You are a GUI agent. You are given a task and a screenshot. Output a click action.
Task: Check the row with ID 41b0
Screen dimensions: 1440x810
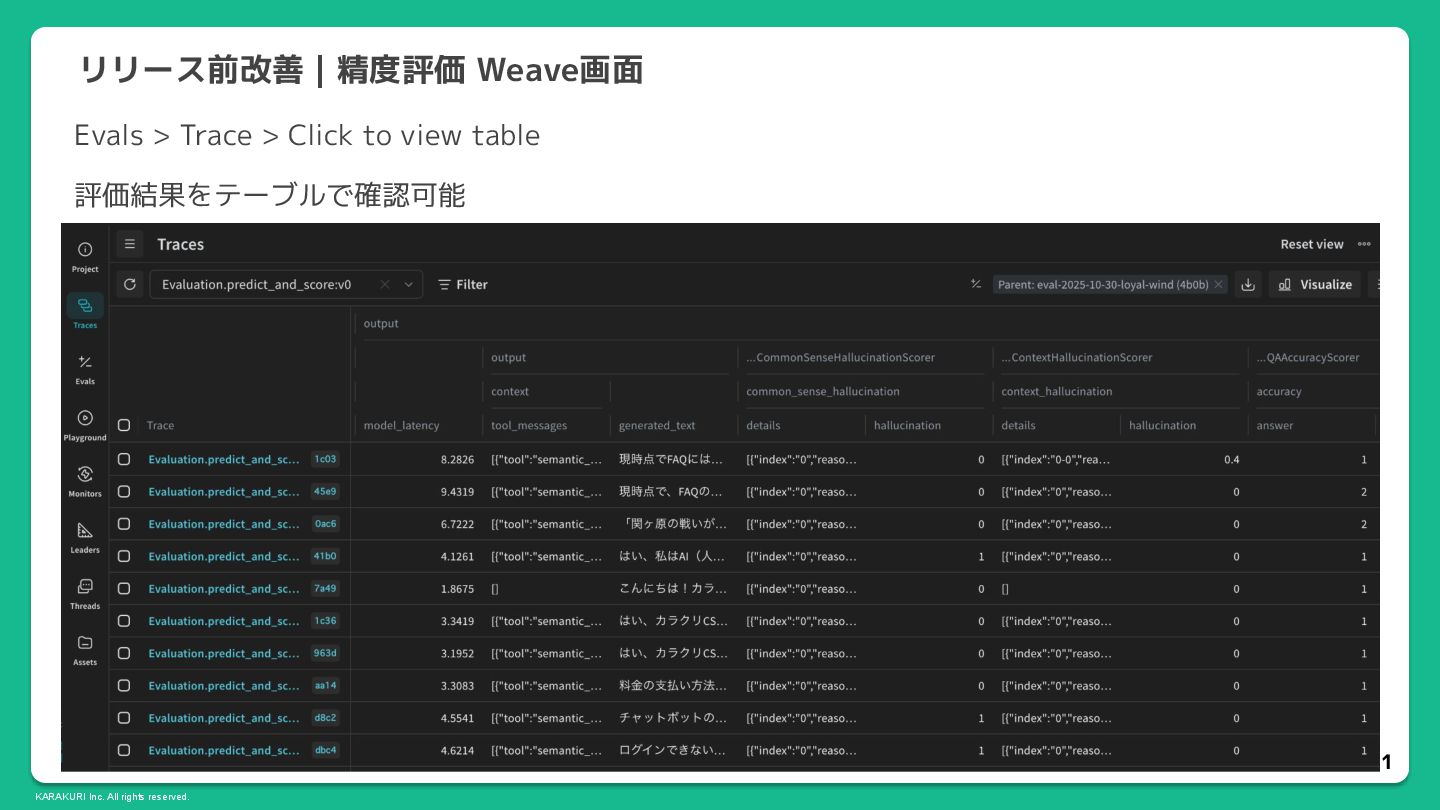[x=124, y=556]
